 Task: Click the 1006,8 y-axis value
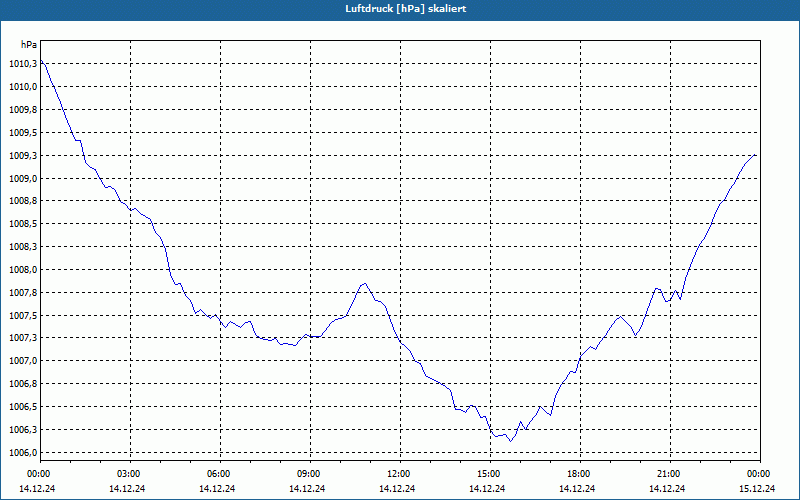23,384
